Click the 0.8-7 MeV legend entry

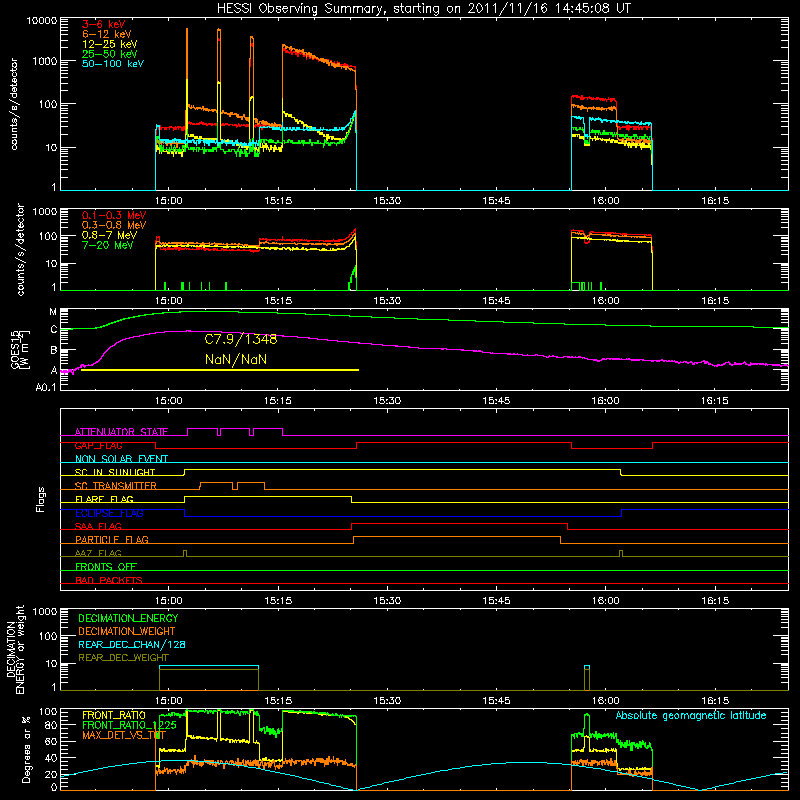(109, 235)
